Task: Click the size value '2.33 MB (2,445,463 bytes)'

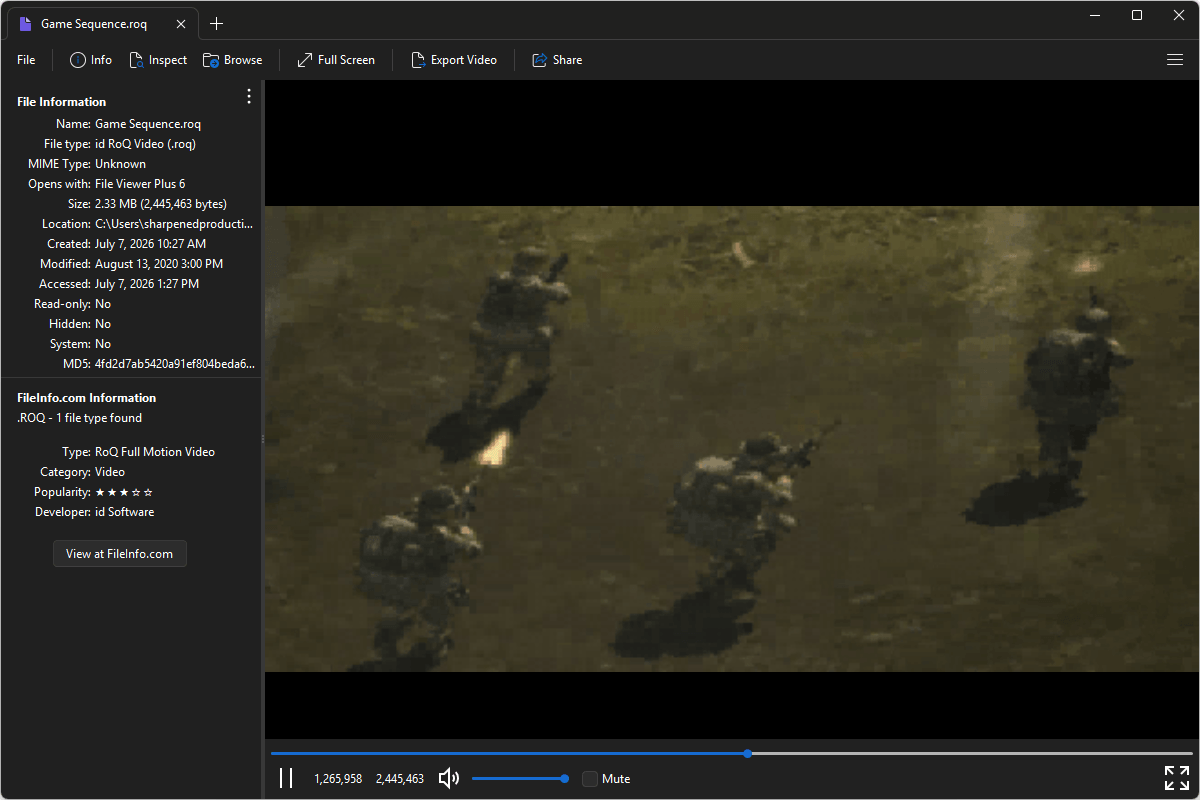Action: tap(161, 204)
